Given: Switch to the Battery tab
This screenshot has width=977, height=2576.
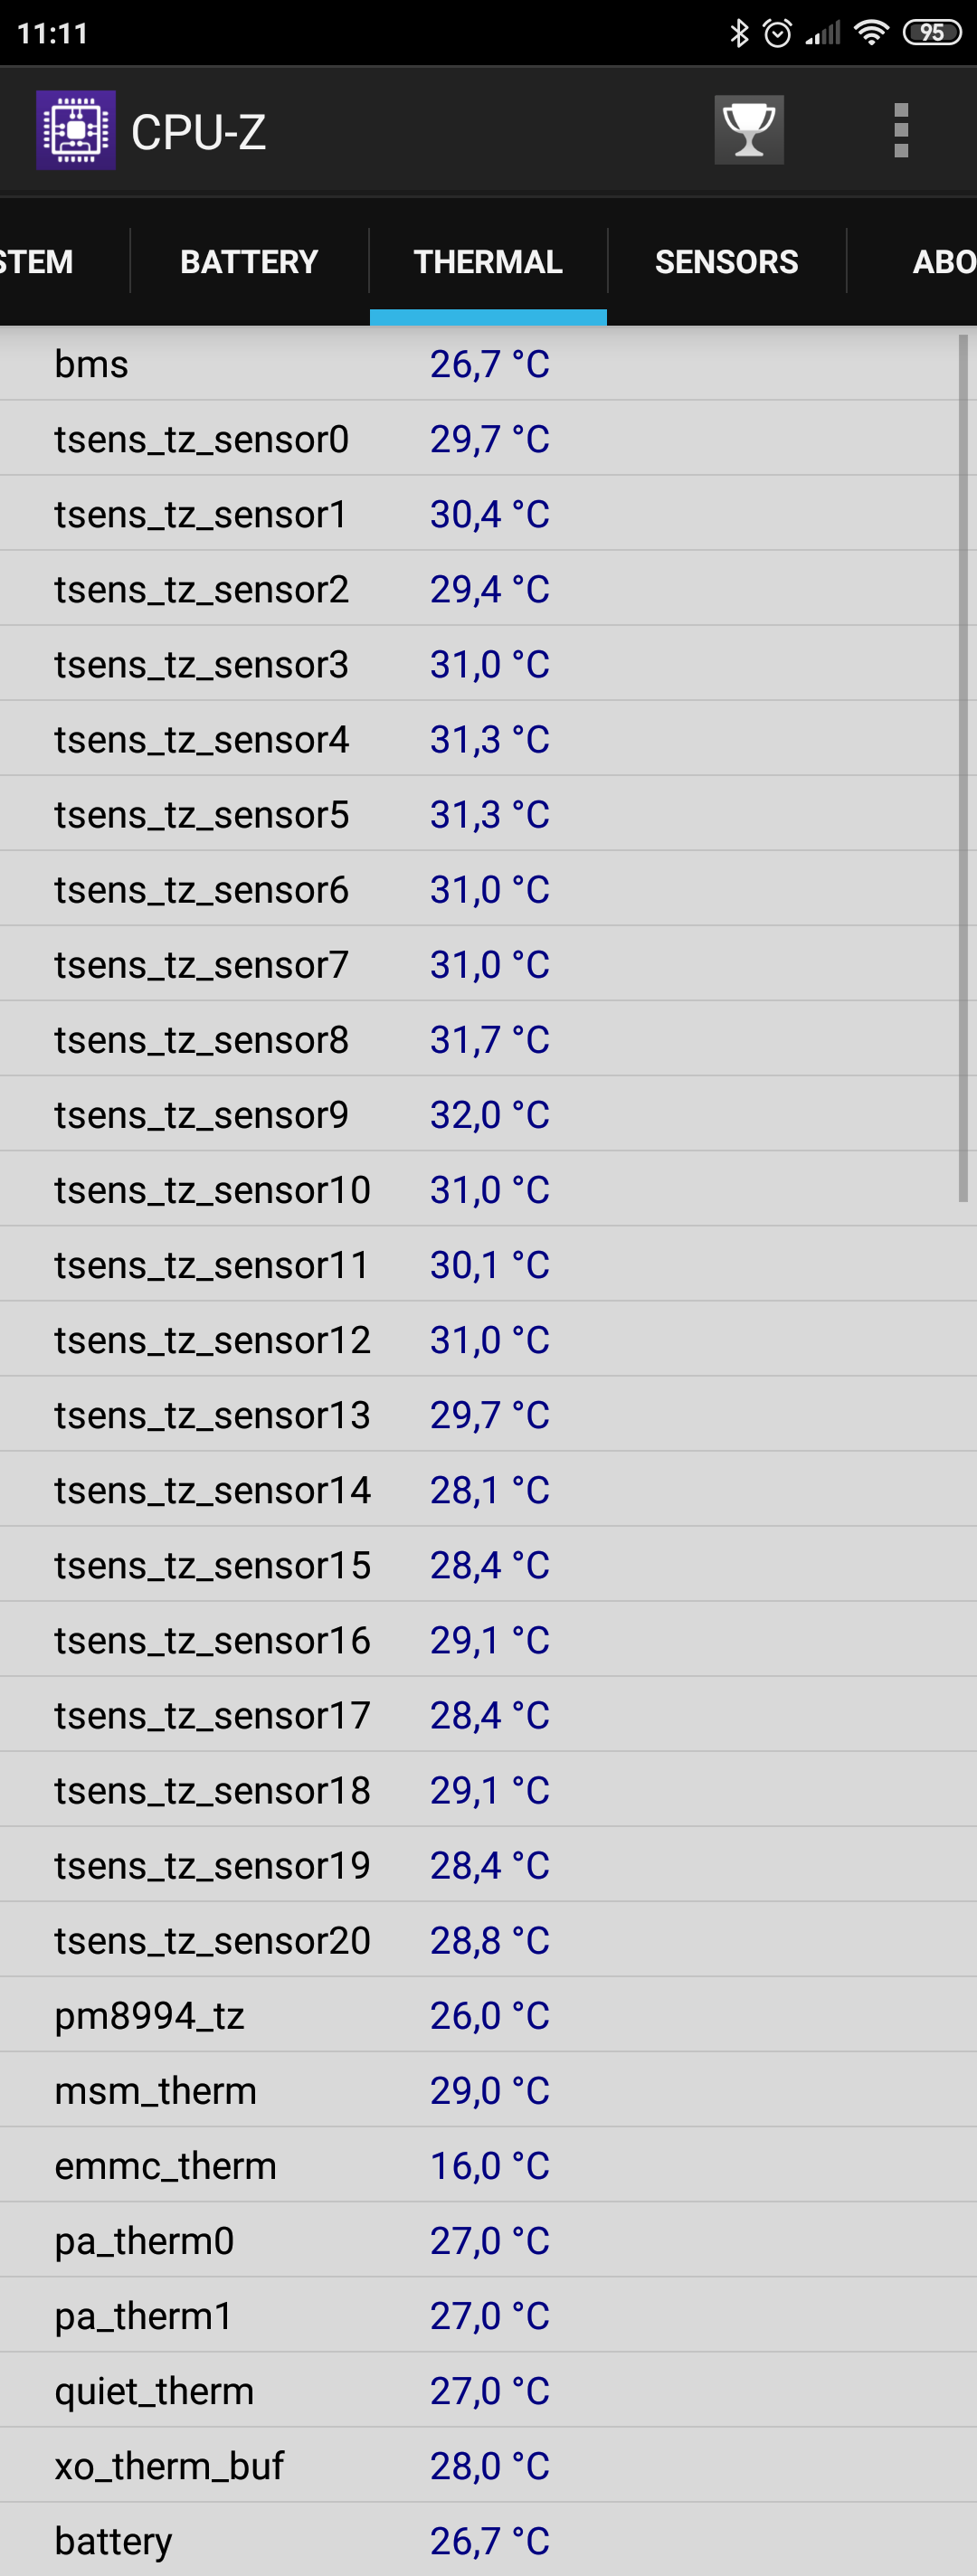Looking at the screenshot, I should tap(249, 262).
